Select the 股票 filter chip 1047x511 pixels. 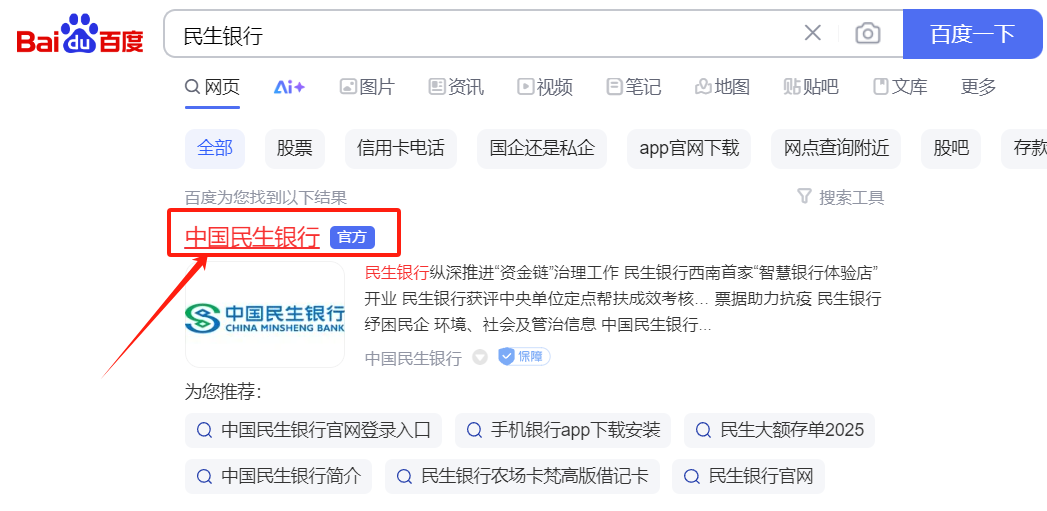[294, 148]
